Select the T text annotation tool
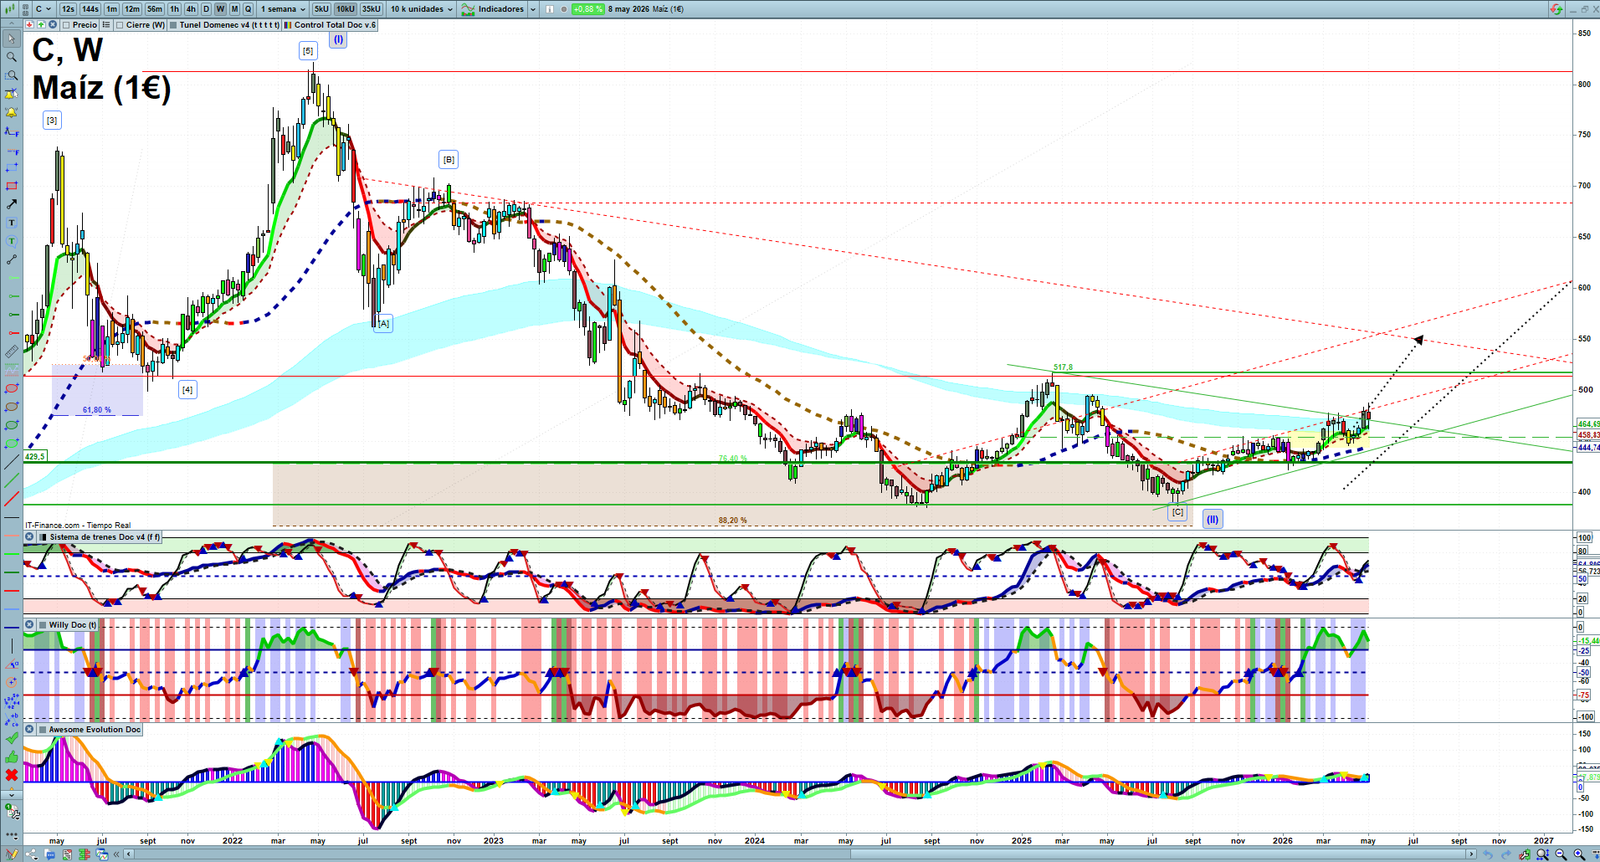 coord(12,222)
